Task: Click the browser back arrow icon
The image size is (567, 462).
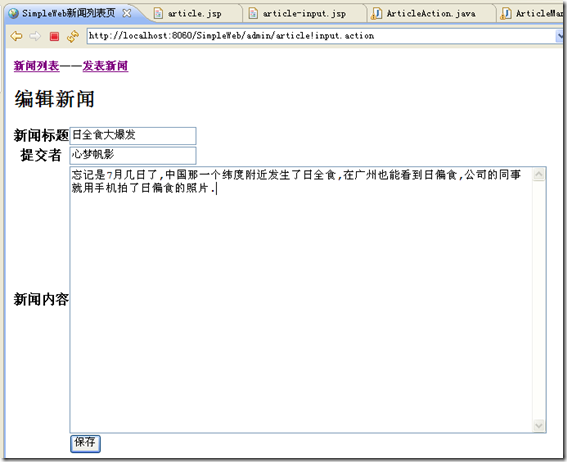Action: pos(16,36)
